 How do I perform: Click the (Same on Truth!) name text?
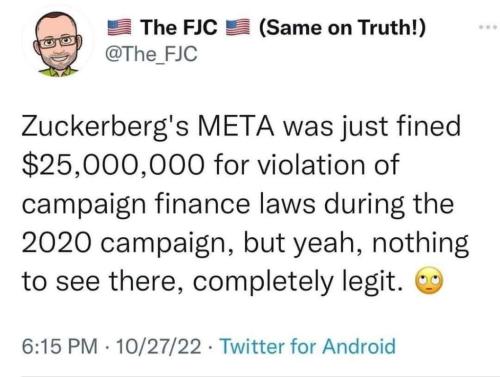(342, 28)
